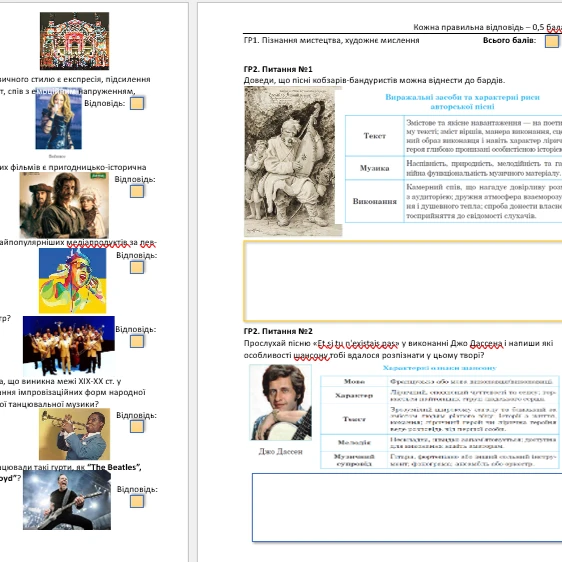Select the trumpet player illustration
Screen dimensions: 562x562
[75, 434]
